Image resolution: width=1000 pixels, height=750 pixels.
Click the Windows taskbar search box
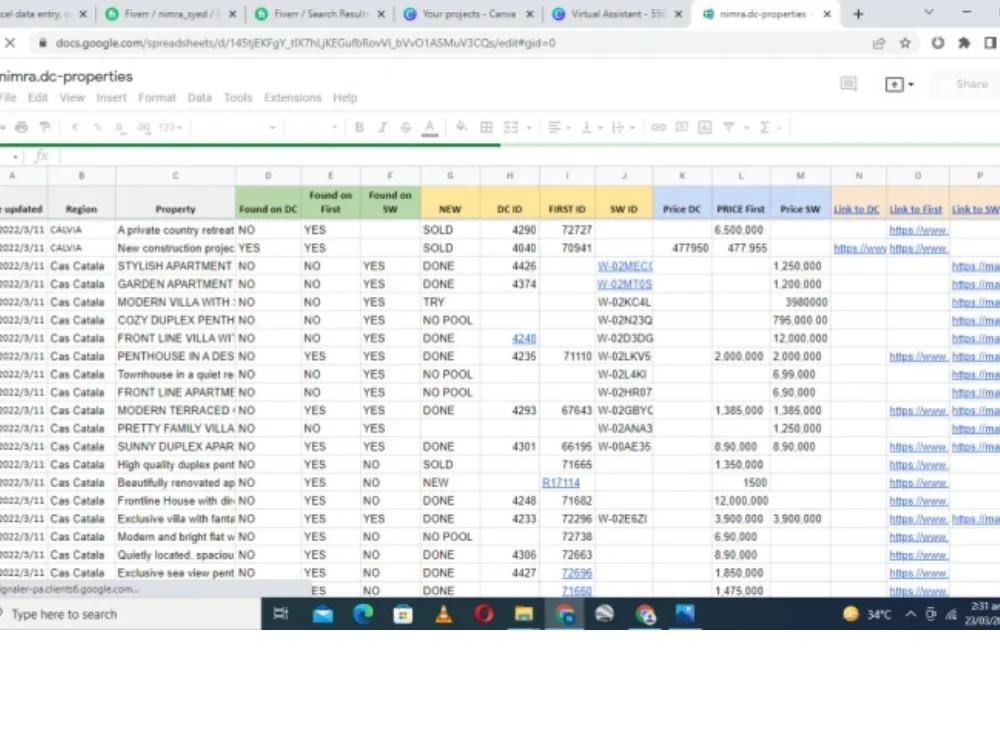(x=129, y=614)
